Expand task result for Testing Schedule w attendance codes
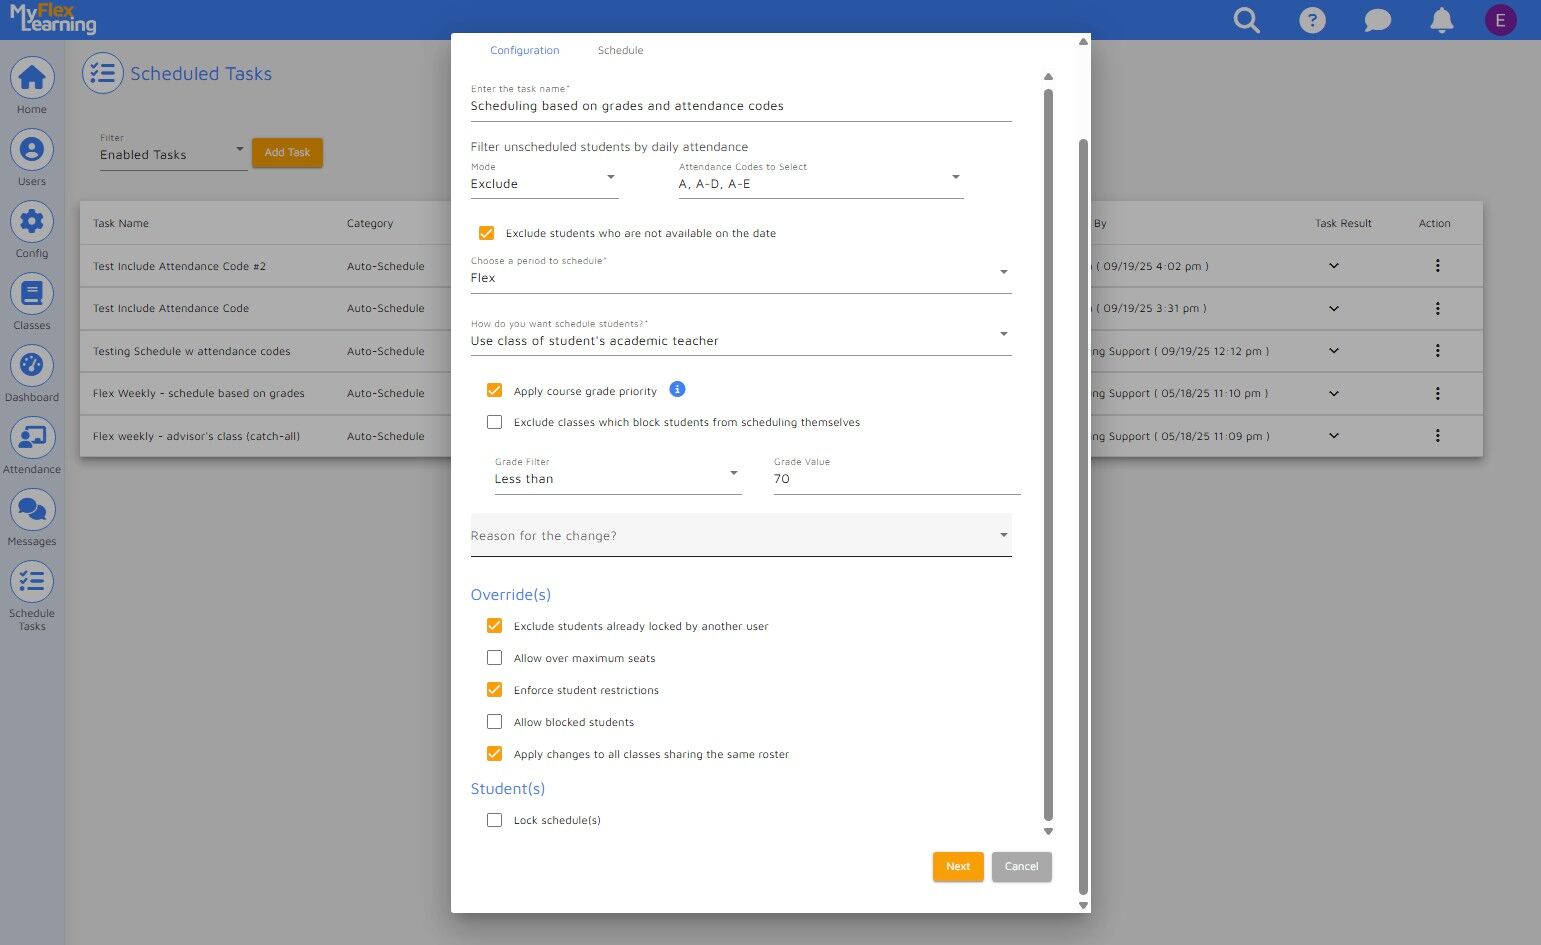The height and width of the screenshot is (945, 1541). point(1334,351)
